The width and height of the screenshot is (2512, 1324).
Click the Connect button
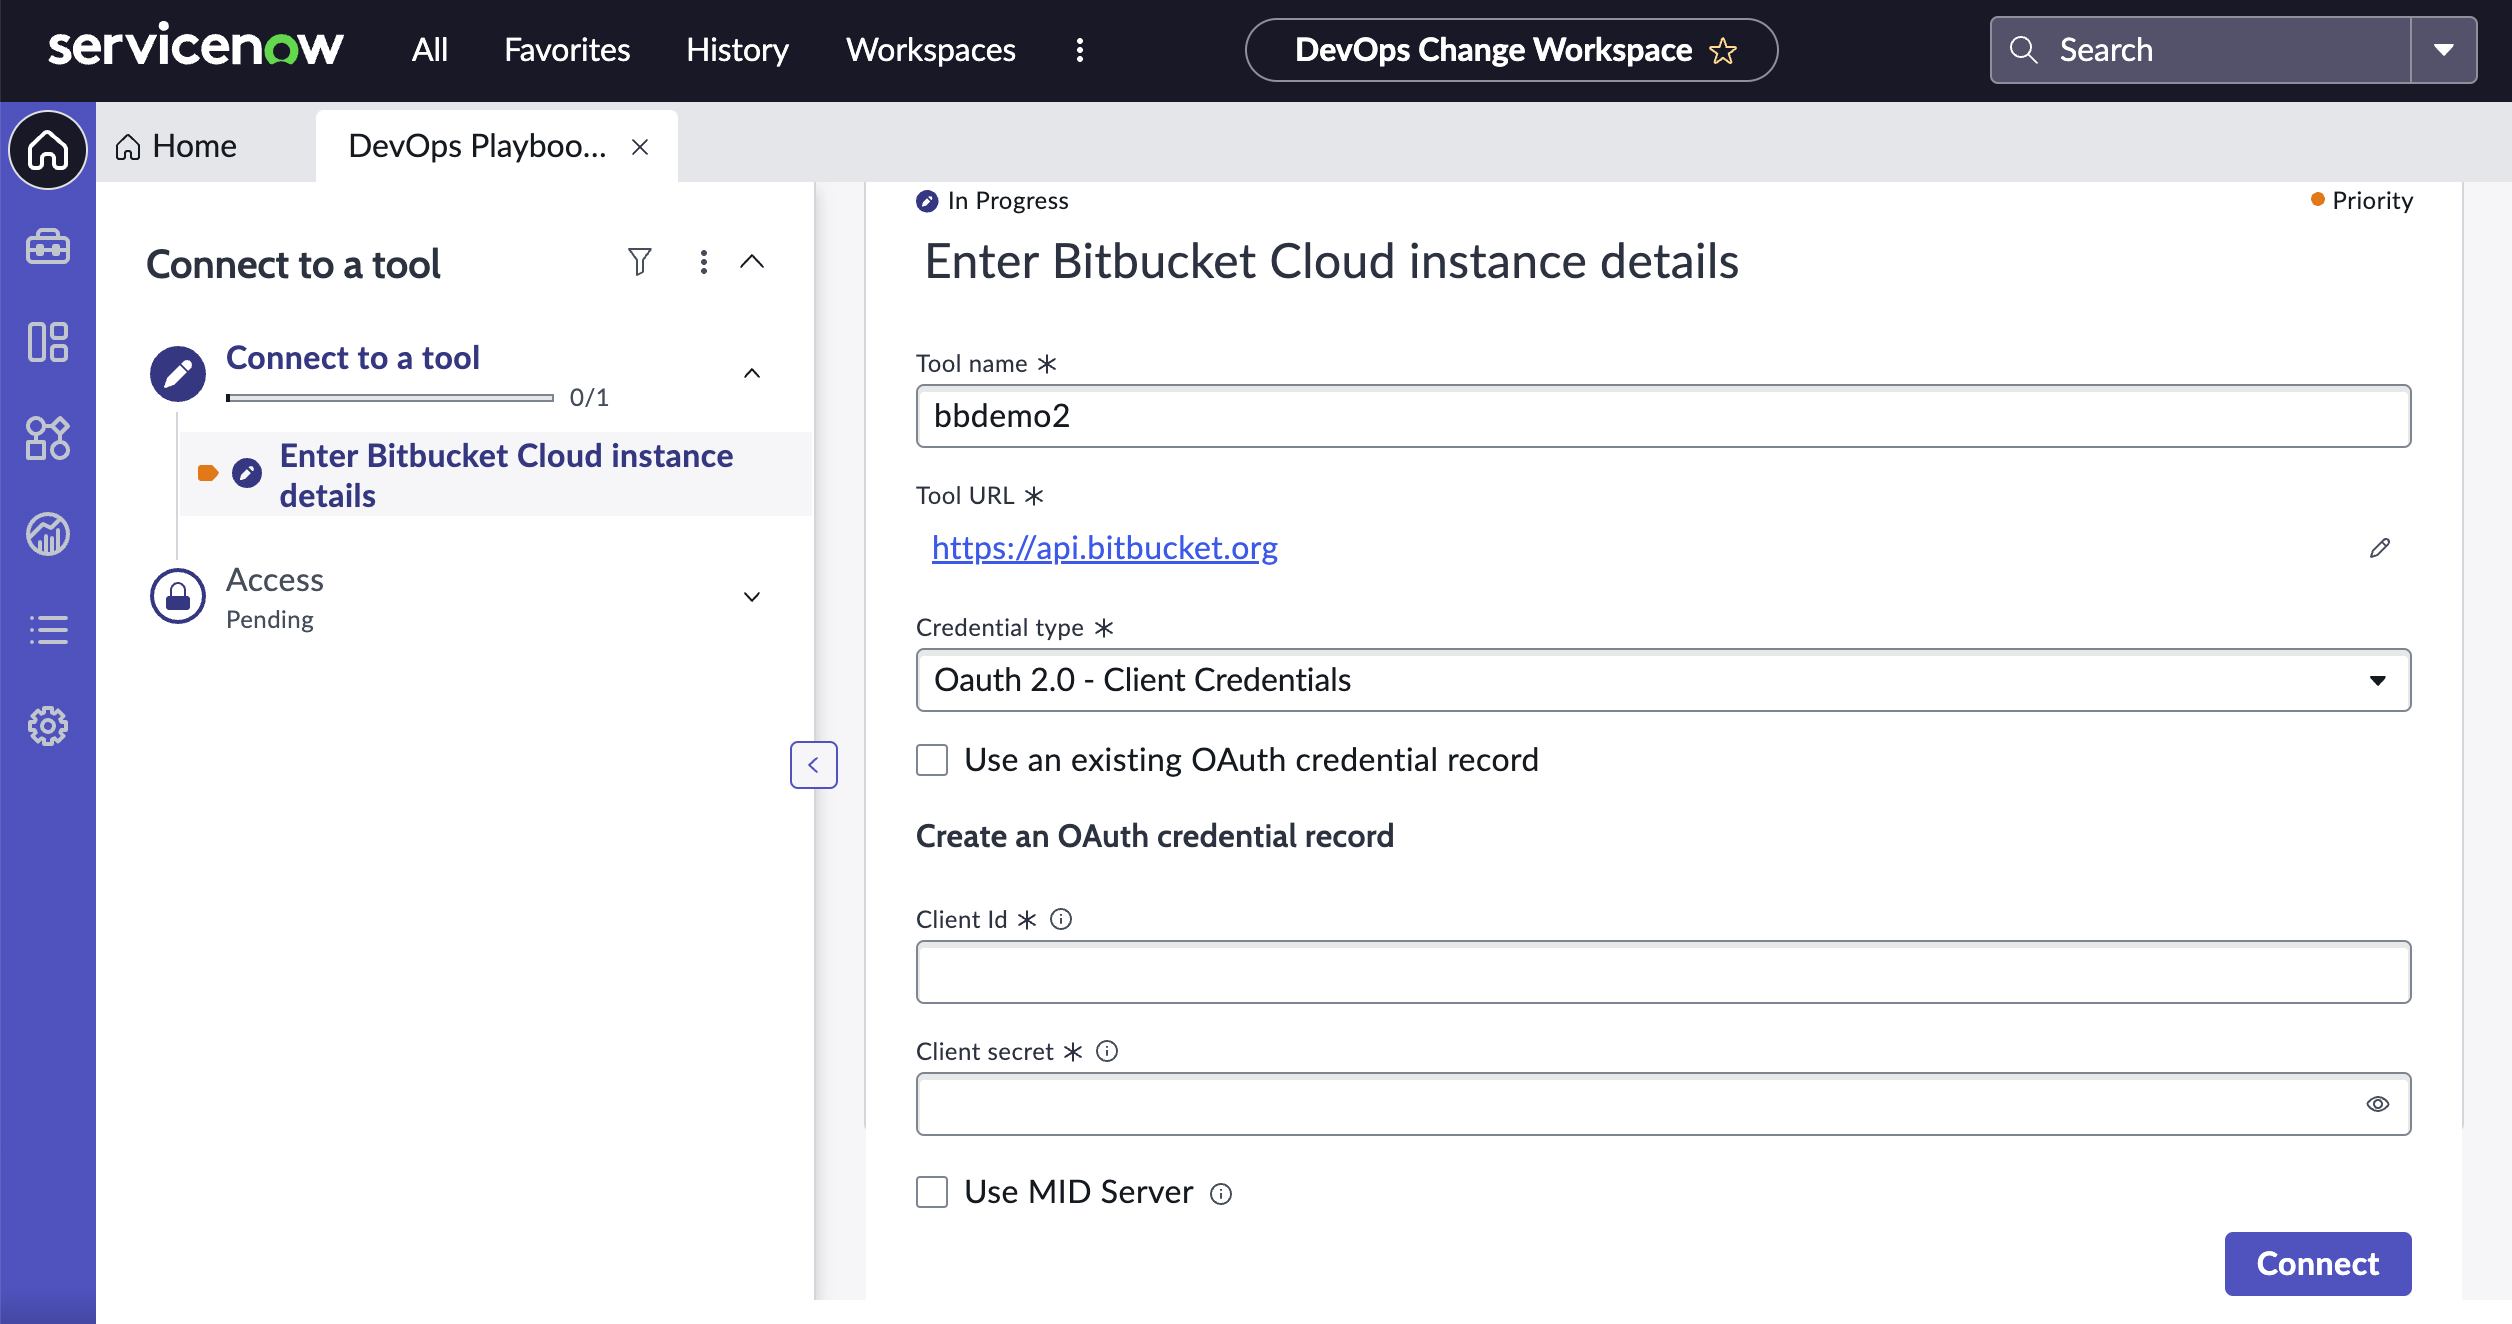(2318, 1264)
